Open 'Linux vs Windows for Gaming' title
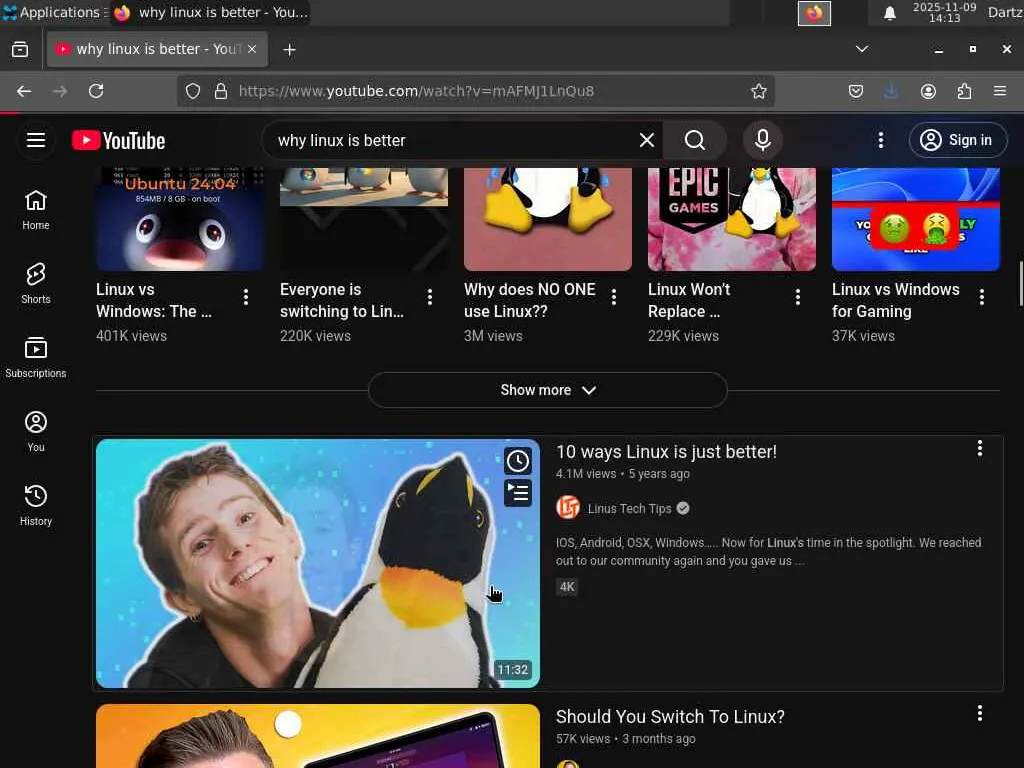Viewport: 1024px width, 768px height. coord(895,300)
